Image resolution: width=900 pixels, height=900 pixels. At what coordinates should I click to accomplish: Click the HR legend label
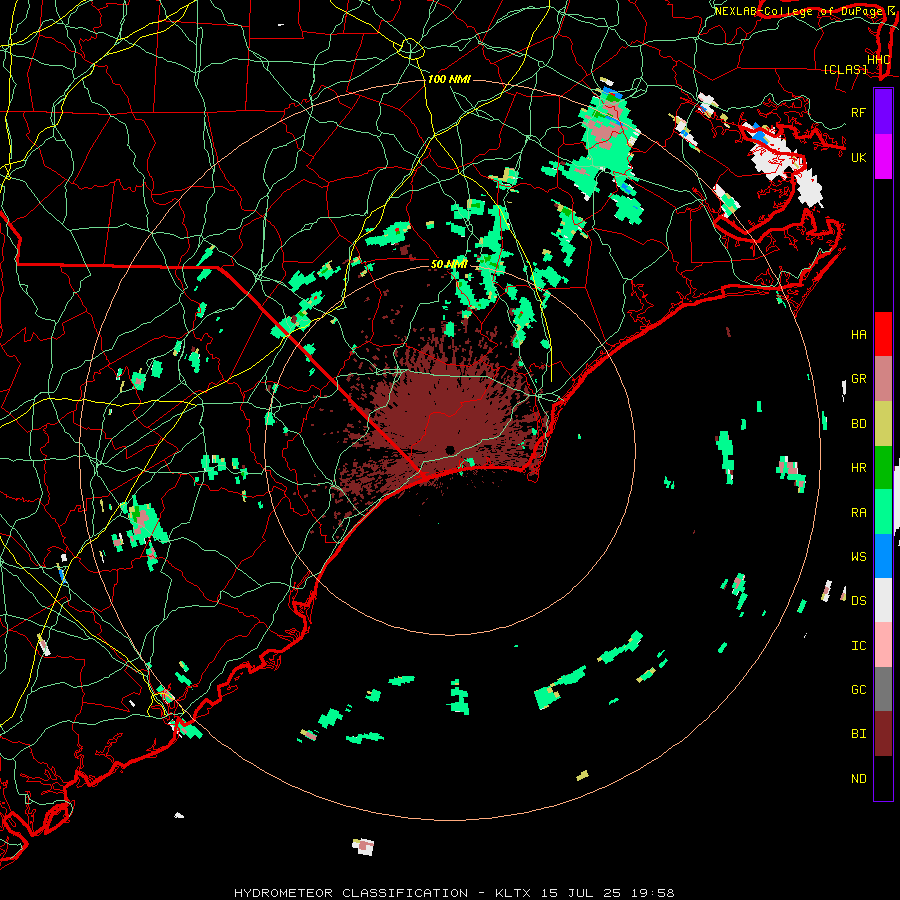coord(858,468)
